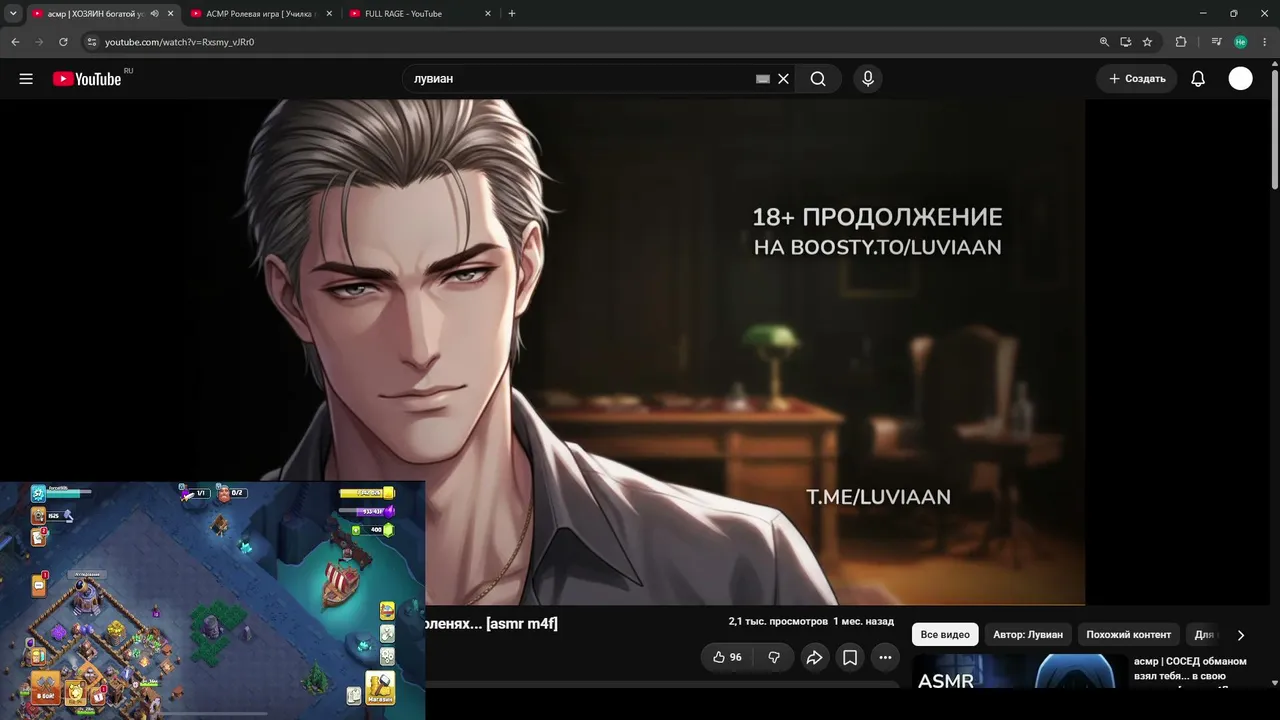Open the Chrome profile avatar
This screenshot has width=1280, height=720.
click(x=1240, y=42)
